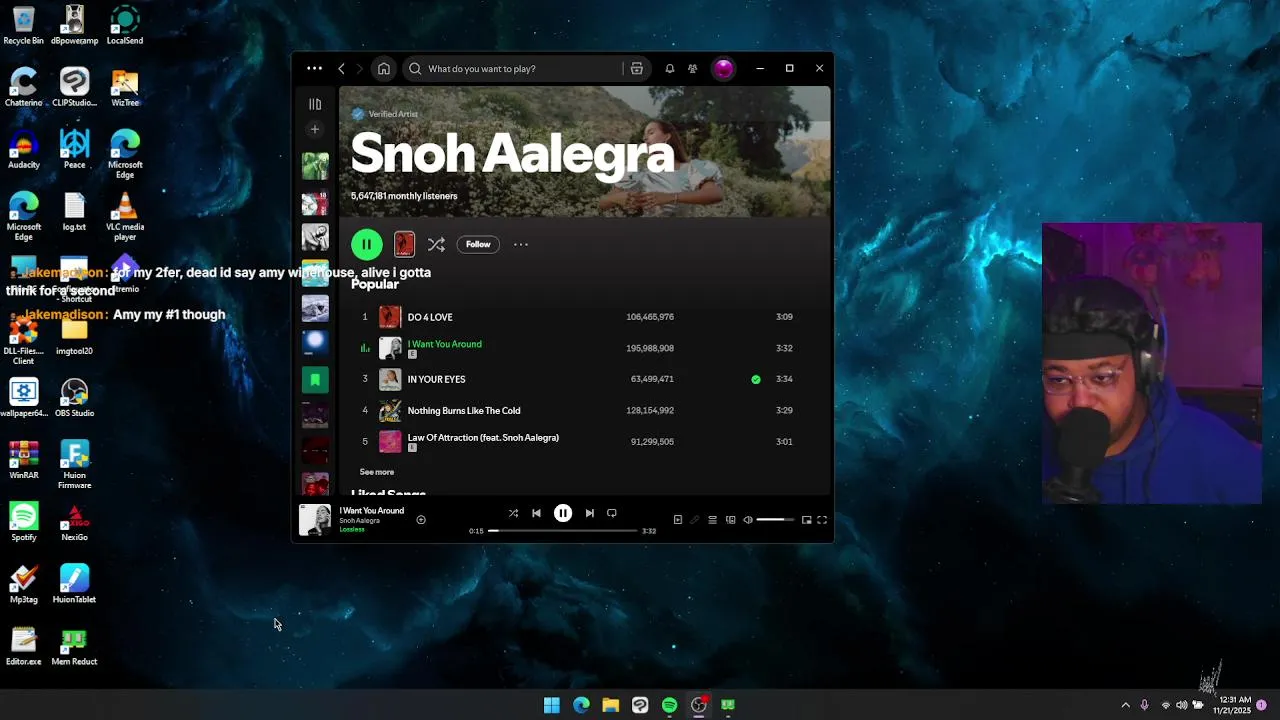Open the now playing album art in bottom bar
The width and height of the screenshot is (1280, 720).
pyautogui.click(x=315, y=520)
